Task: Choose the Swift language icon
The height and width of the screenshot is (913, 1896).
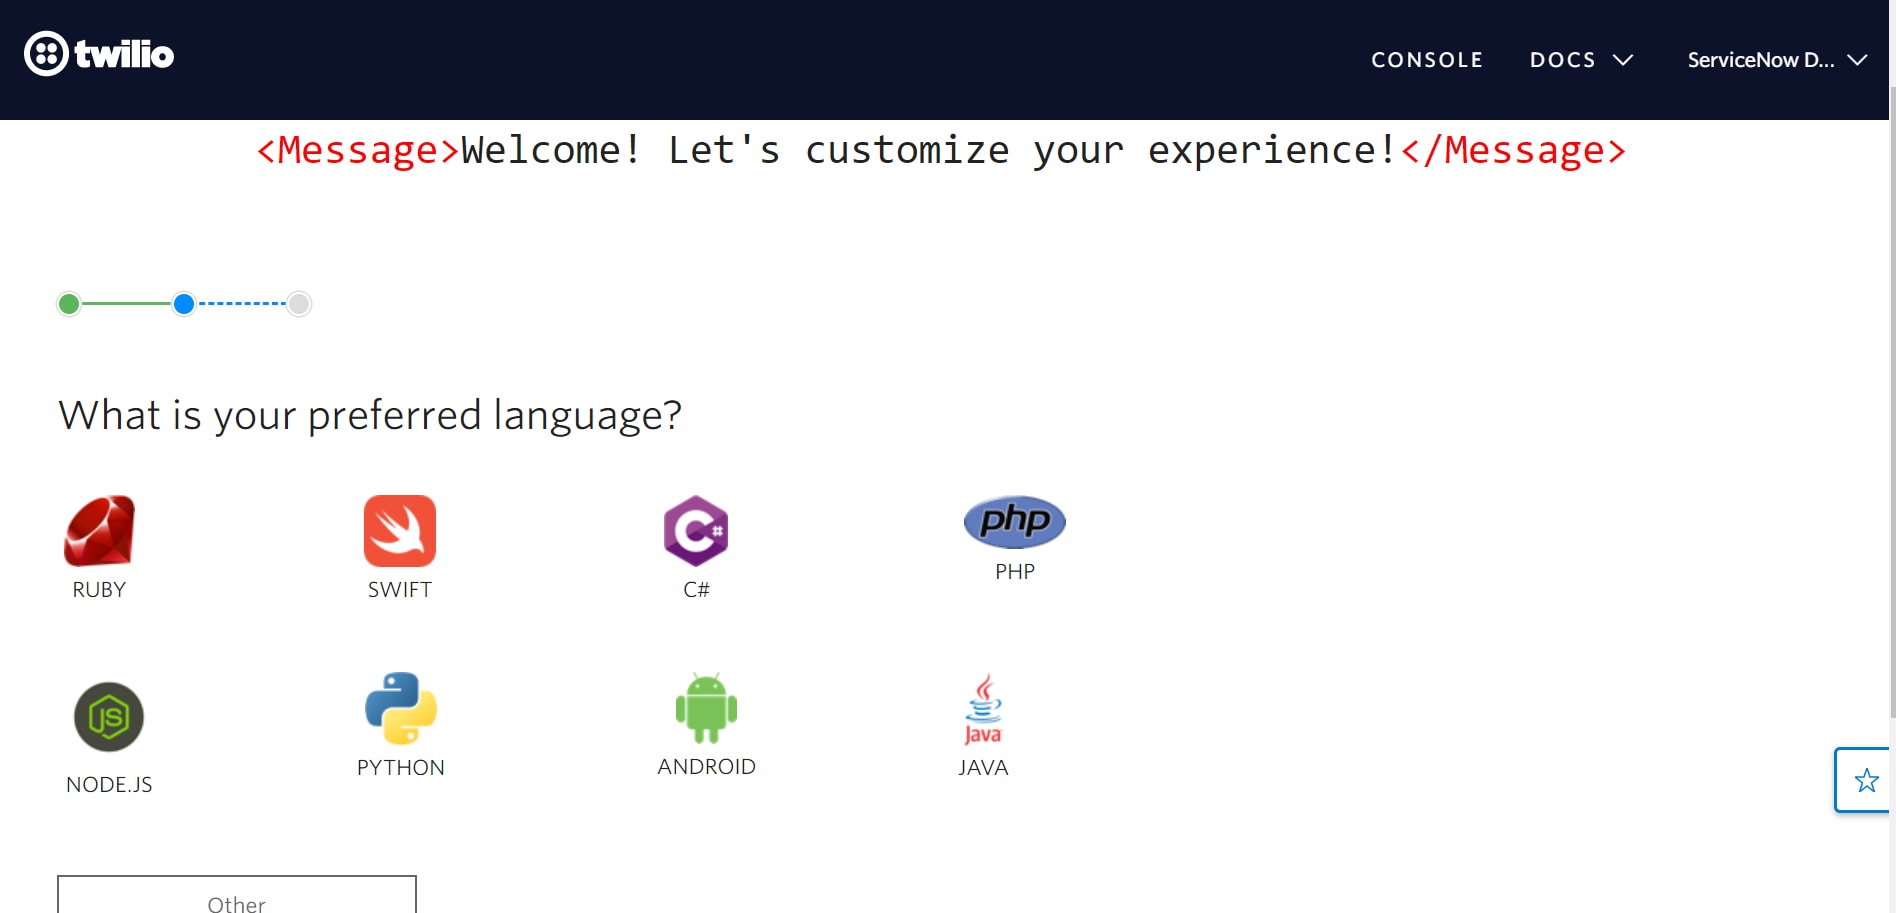Action: click(x=400, y=531)
